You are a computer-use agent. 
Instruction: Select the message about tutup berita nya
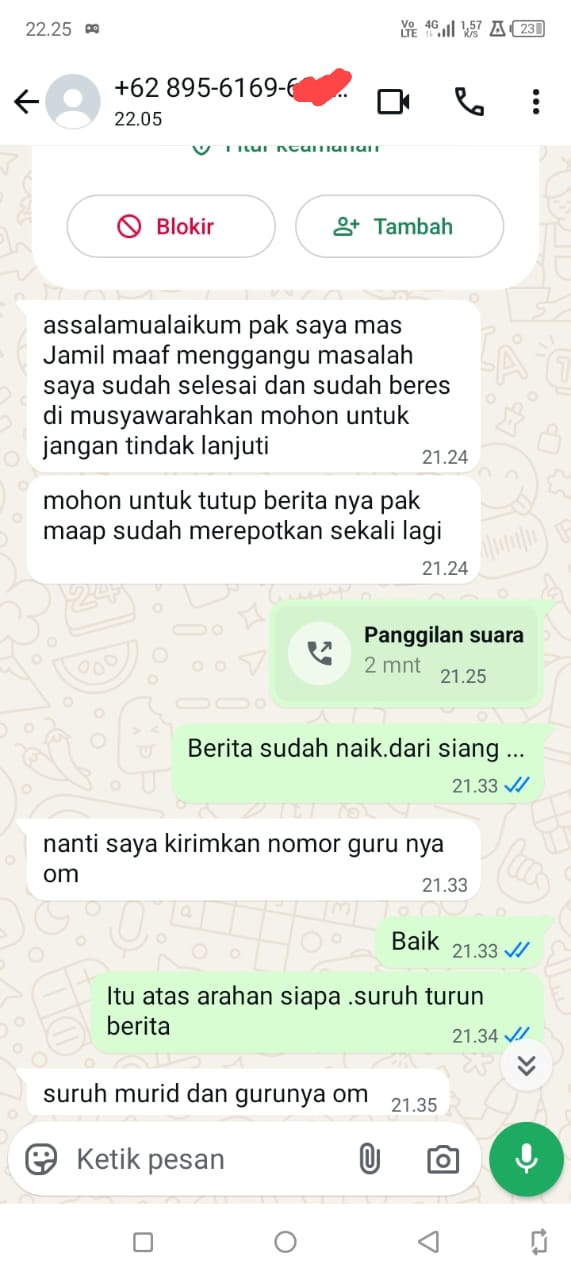(253, 530)
